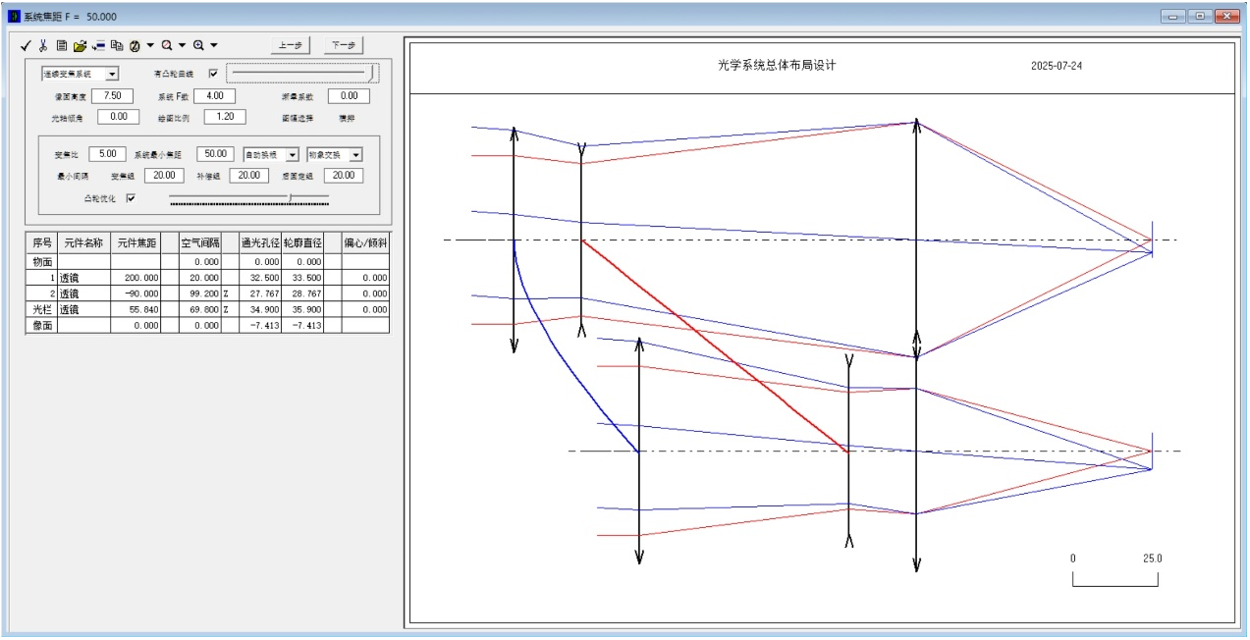Click the zoom in magnifier icon

tap(199, 45)
